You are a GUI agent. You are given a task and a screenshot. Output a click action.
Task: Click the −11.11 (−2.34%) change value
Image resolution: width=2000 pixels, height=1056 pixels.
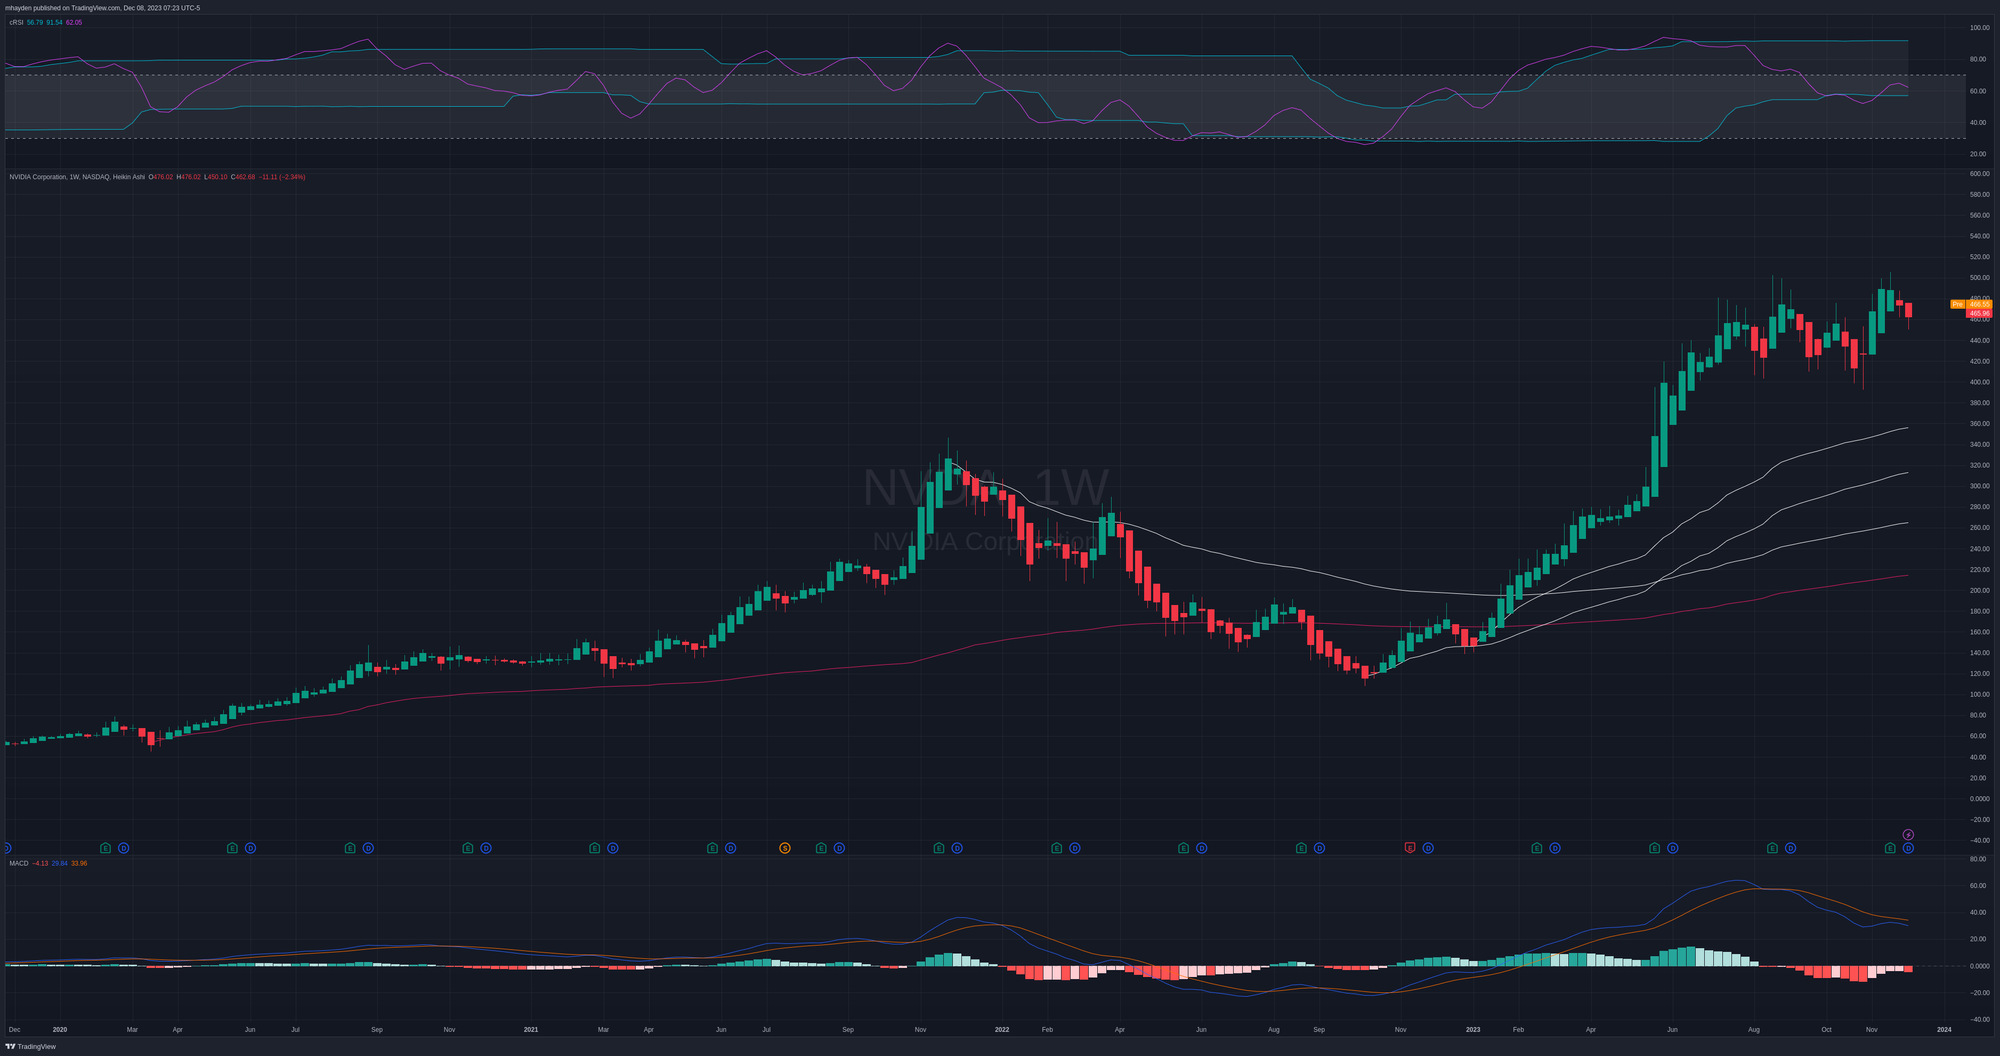(x=282, y=177)
